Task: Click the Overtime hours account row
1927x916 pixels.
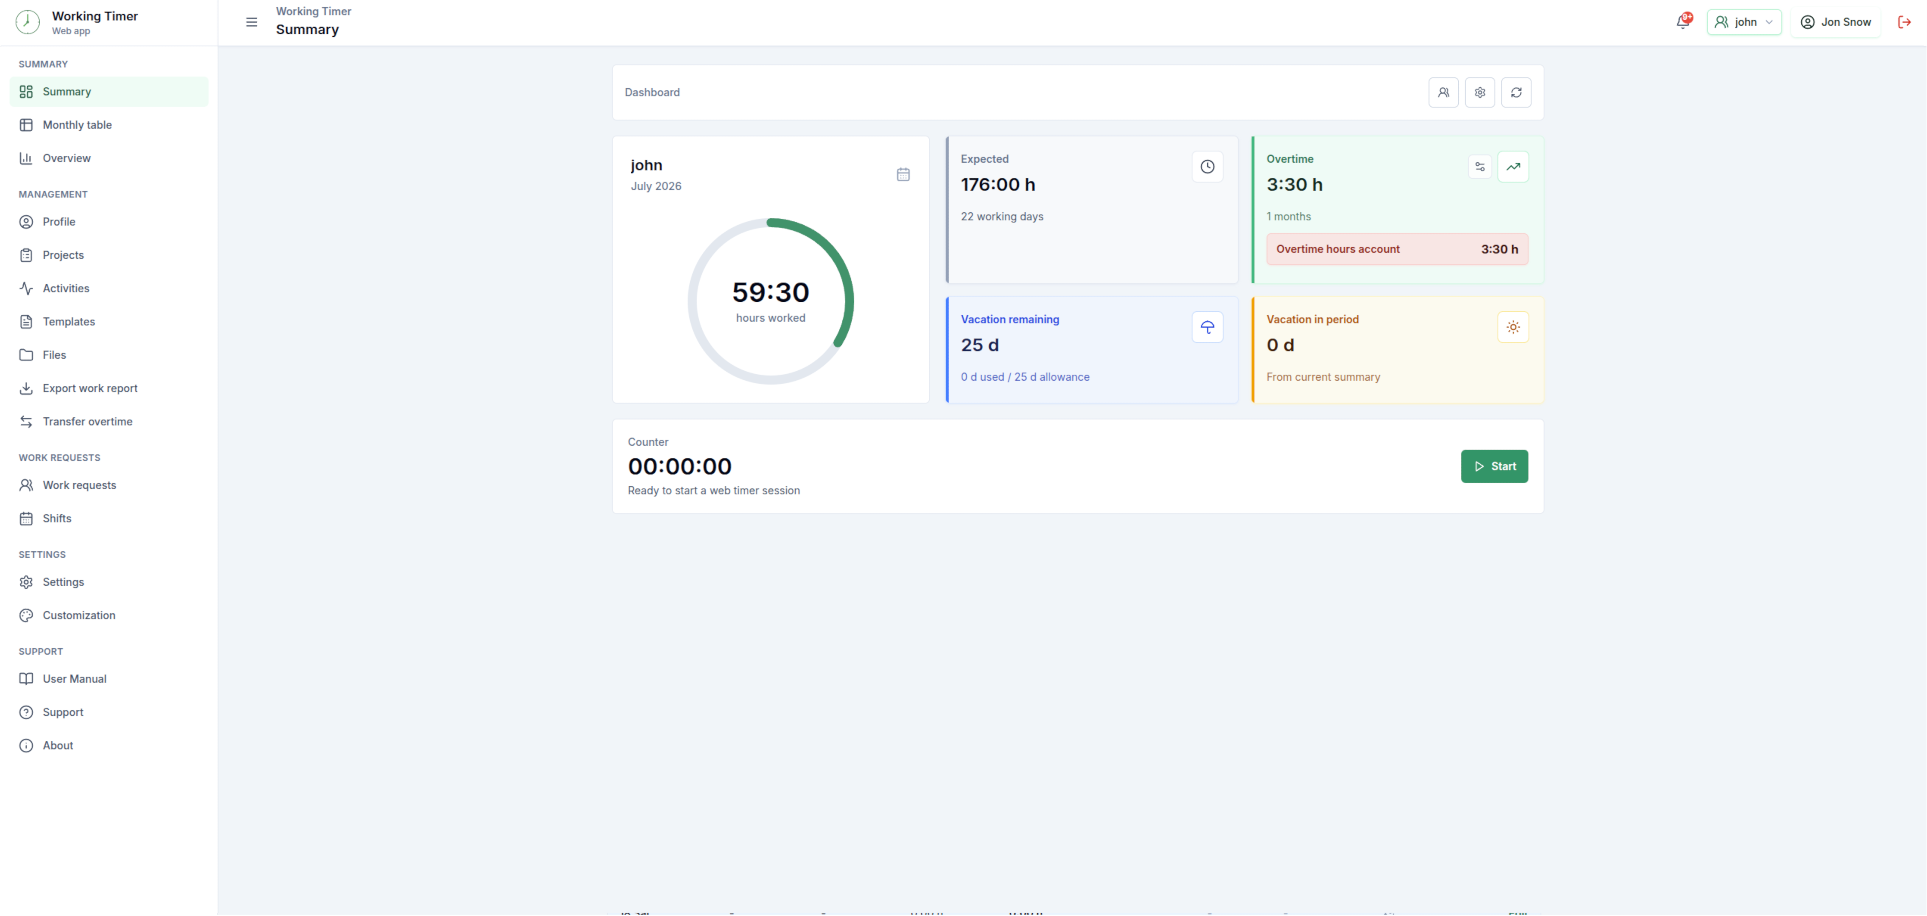Action: point(1397,249)
